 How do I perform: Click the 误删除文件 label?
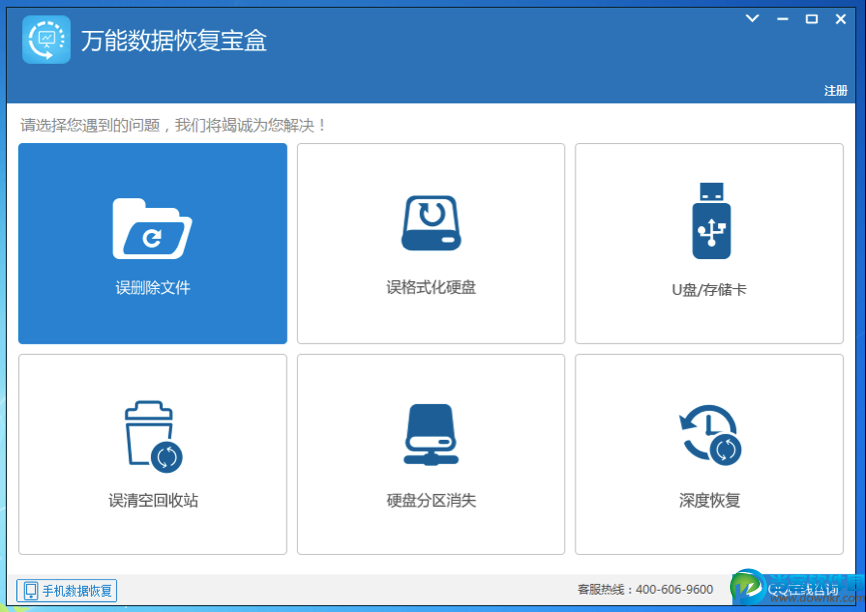click(x=153, y=288)
